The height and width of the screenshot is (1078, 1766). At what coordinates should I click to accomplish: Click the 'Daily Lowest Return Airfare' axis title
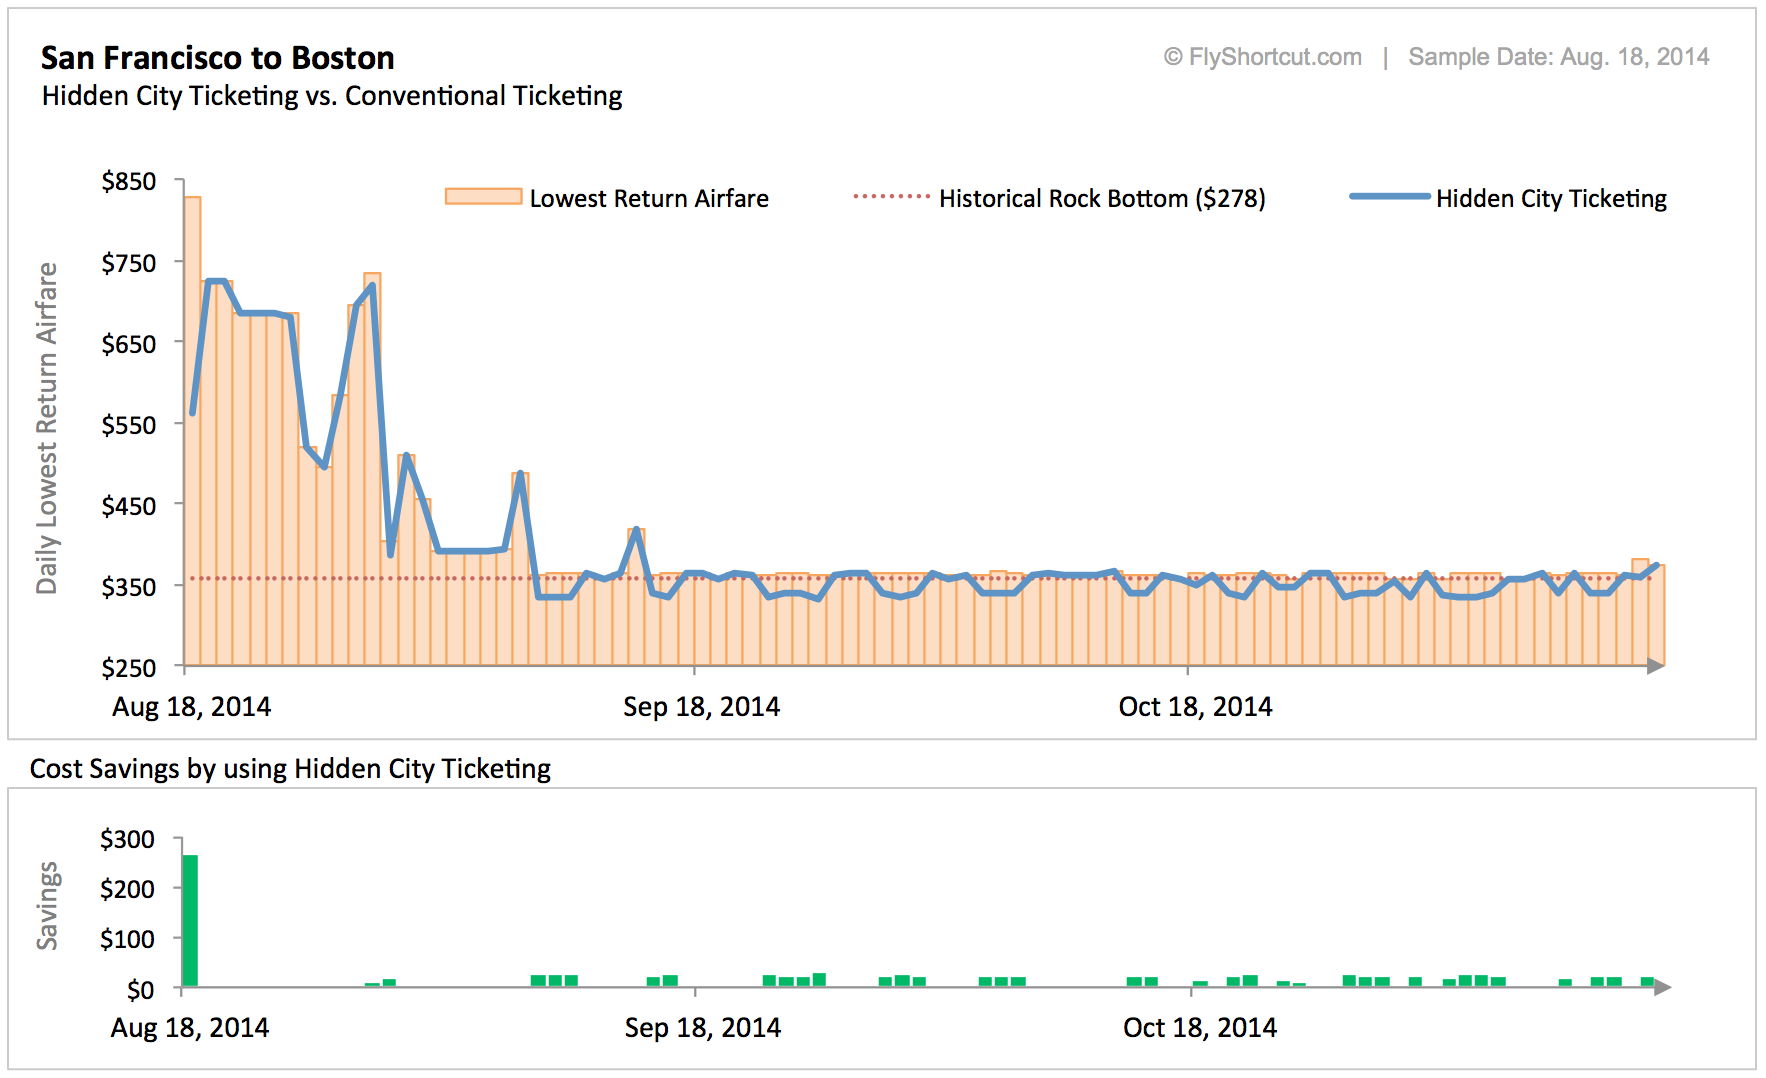click(x=47, y=428)
